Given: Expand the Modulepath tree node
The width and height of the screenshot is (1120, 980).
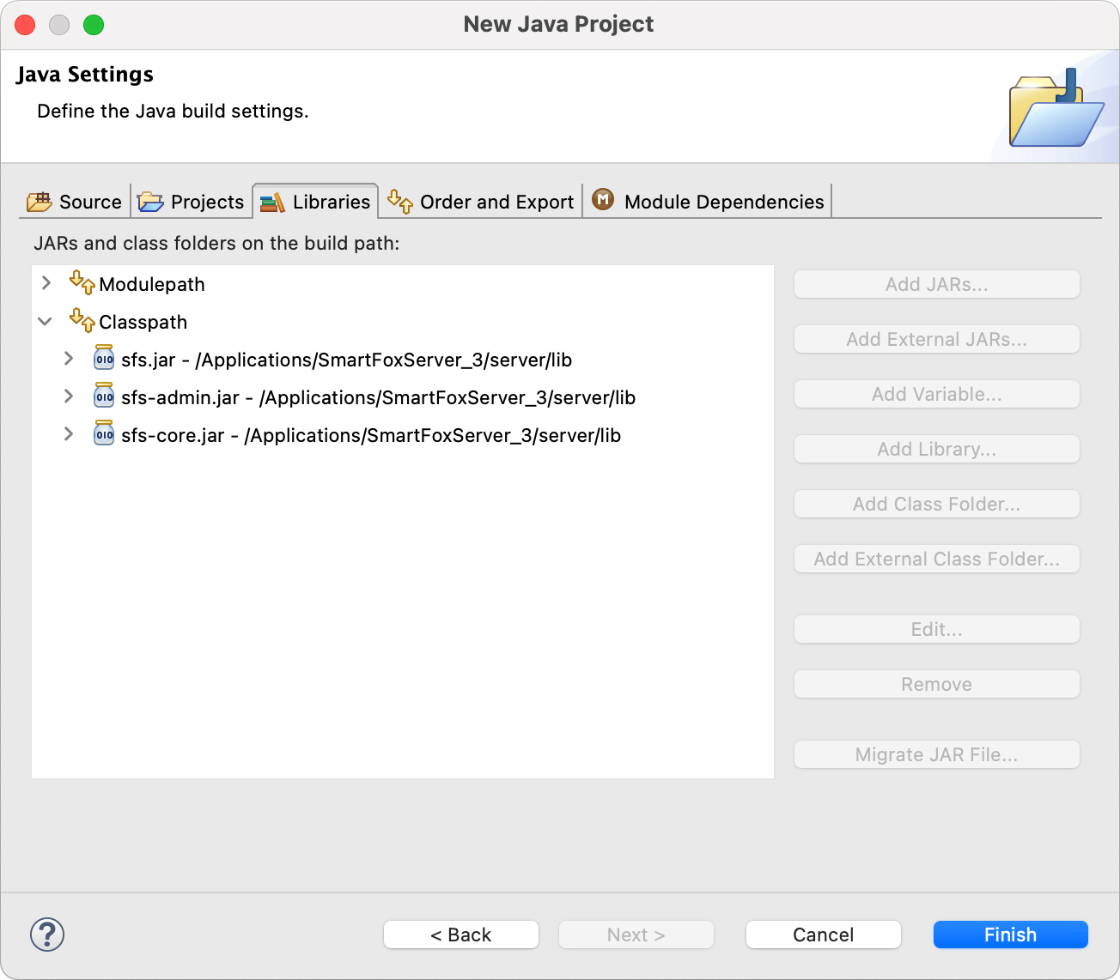Looking at the screenshot, I should 46,284.
